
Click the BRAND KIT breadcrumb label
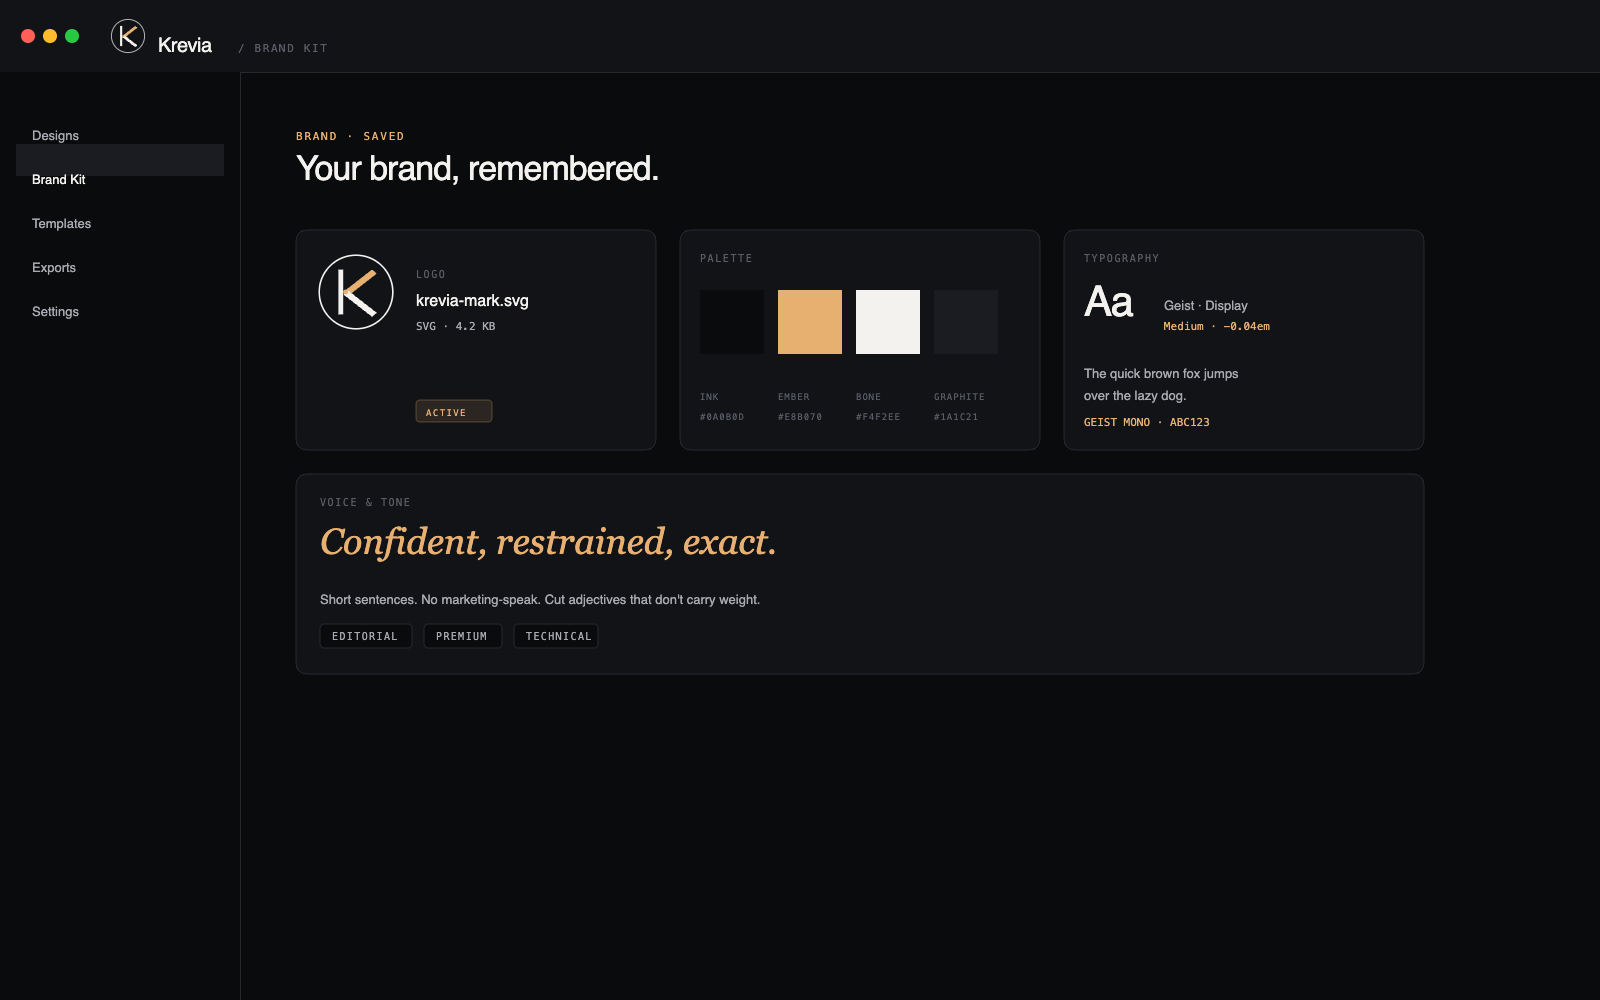[x=291, y=48]
